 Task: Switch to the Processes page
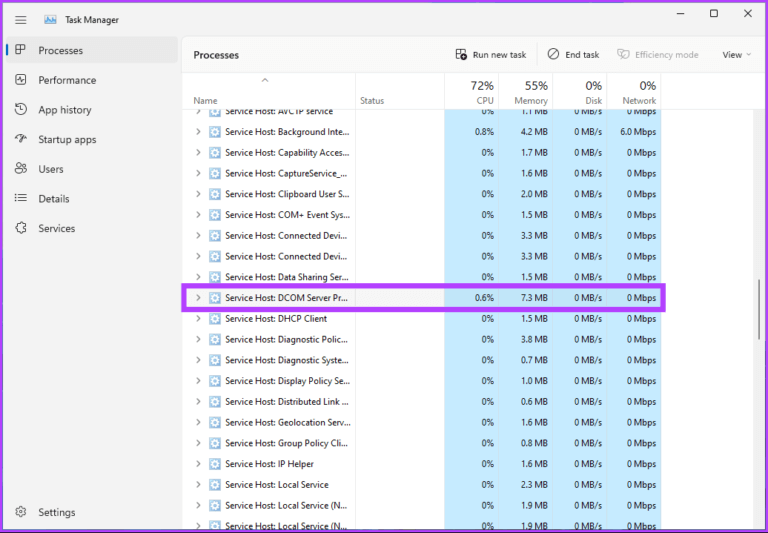92,50
